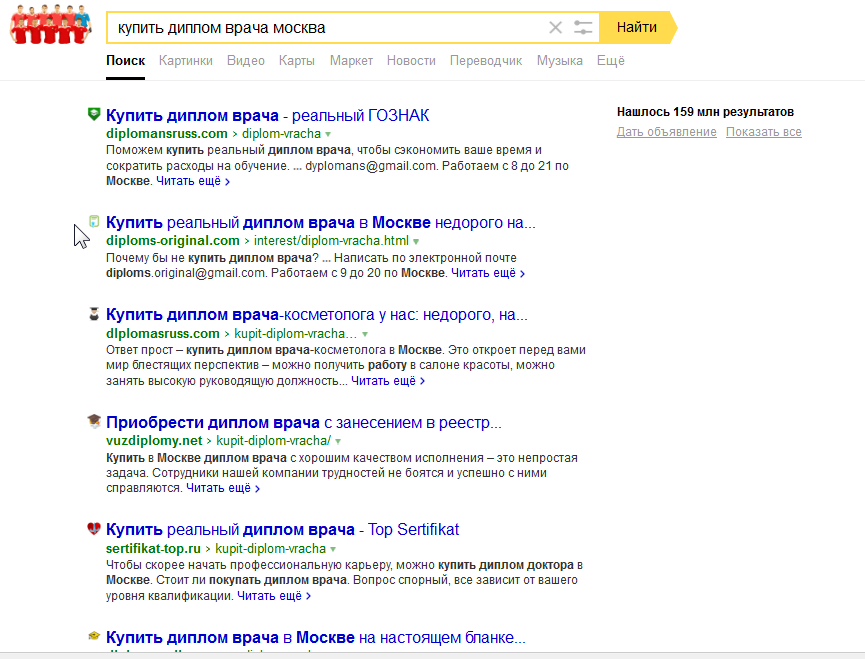
Task: Click kupit-diplom-vracha/ path under vuzdiplomy.net
Action: (x=274, y=441)
